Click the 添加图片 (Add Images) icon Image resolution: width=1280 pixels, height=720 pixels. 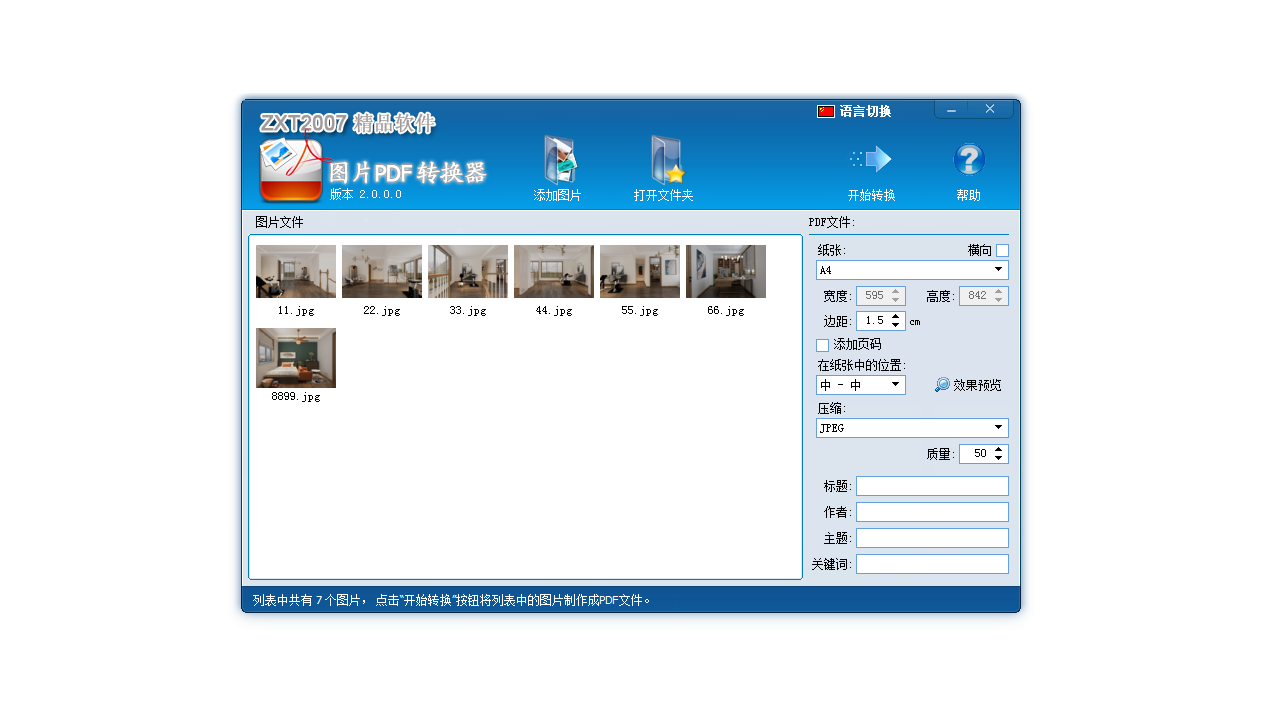557,160
